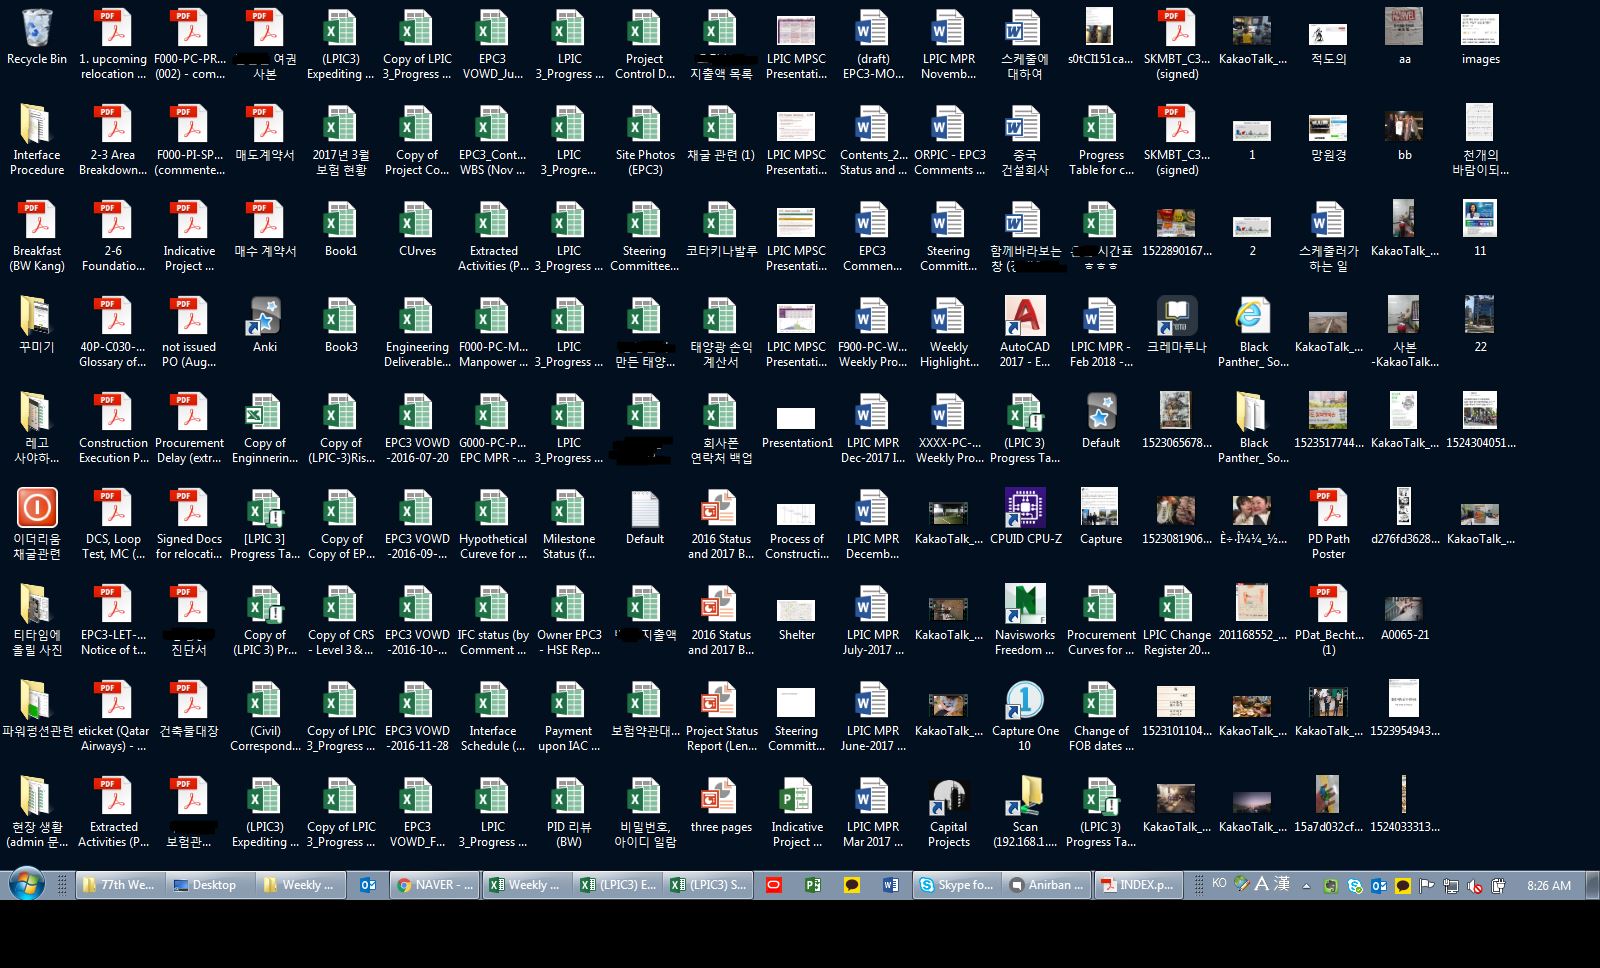Click the 8:26 AM system clock
This screenshot has width=1600, height=968.
point(1548,885)
